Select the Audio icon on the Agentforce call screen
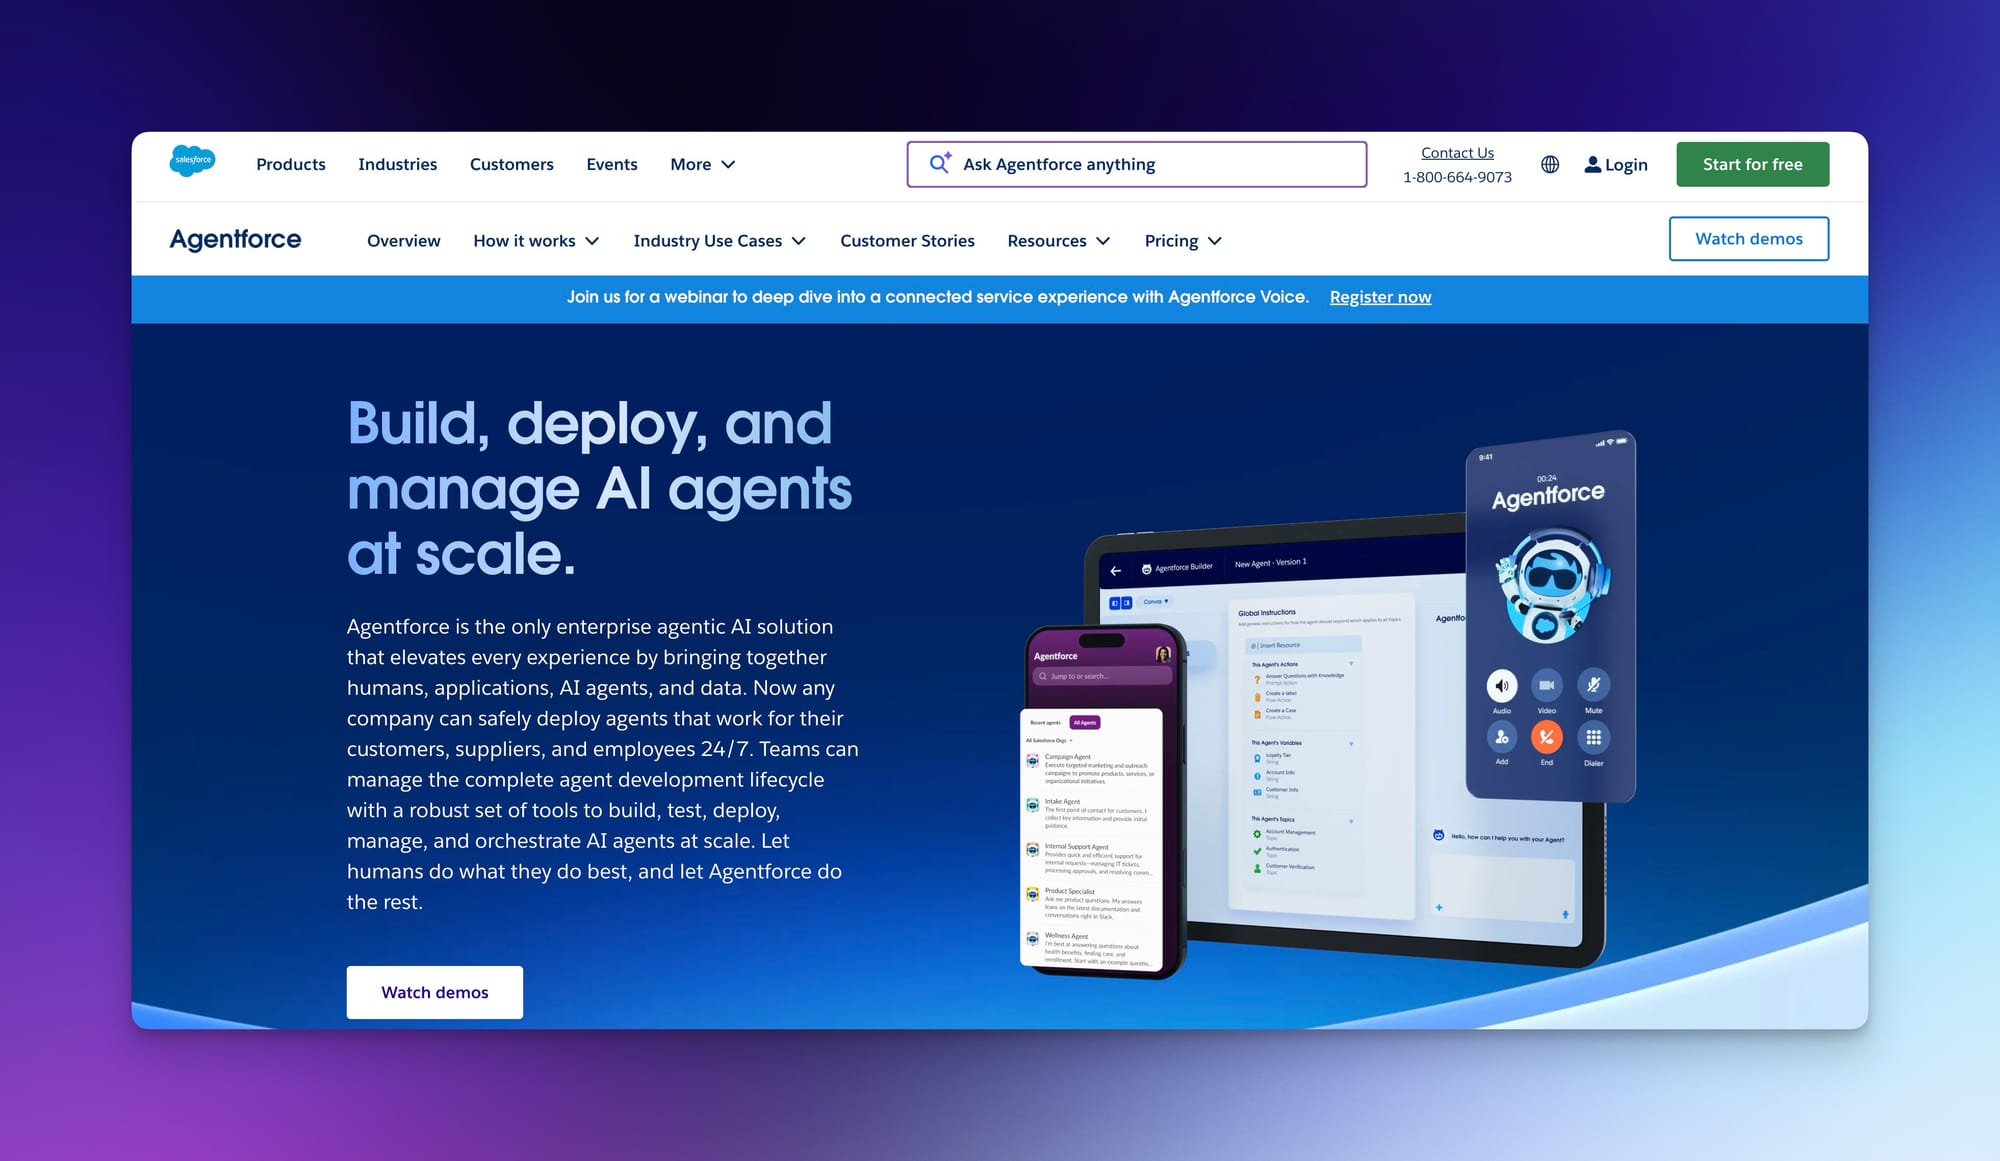The image size is (2000, 1161). click(x=1501, y=686)
